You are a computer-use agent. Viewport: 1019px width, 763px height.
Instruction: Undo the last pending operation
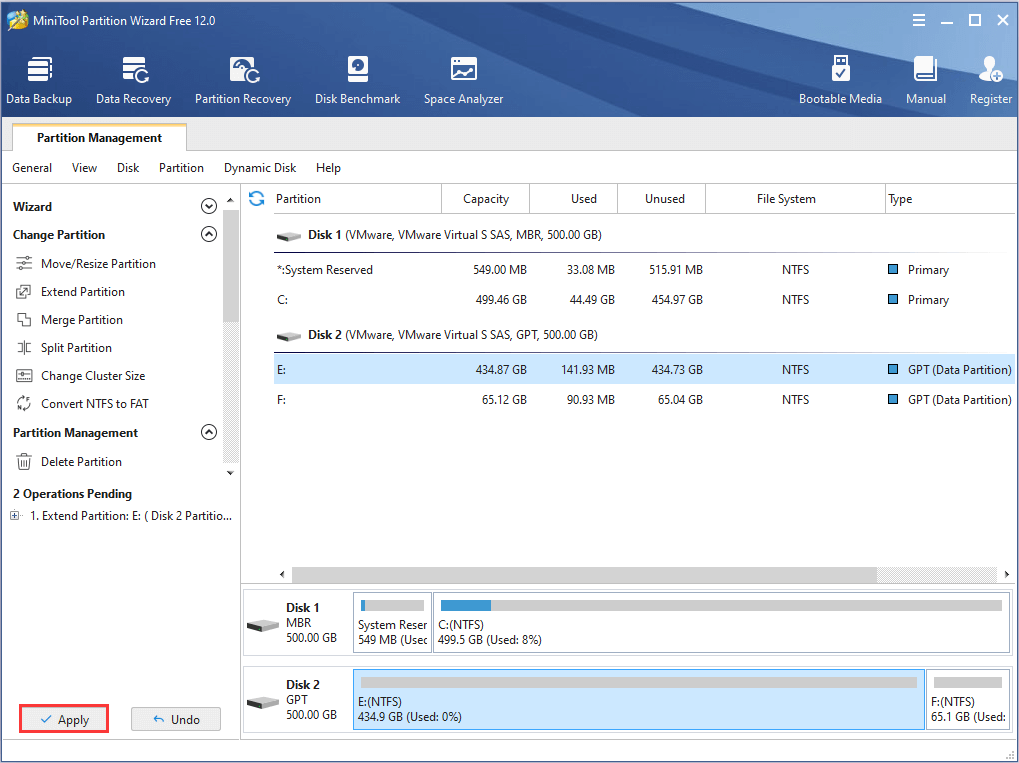point(176,719)
